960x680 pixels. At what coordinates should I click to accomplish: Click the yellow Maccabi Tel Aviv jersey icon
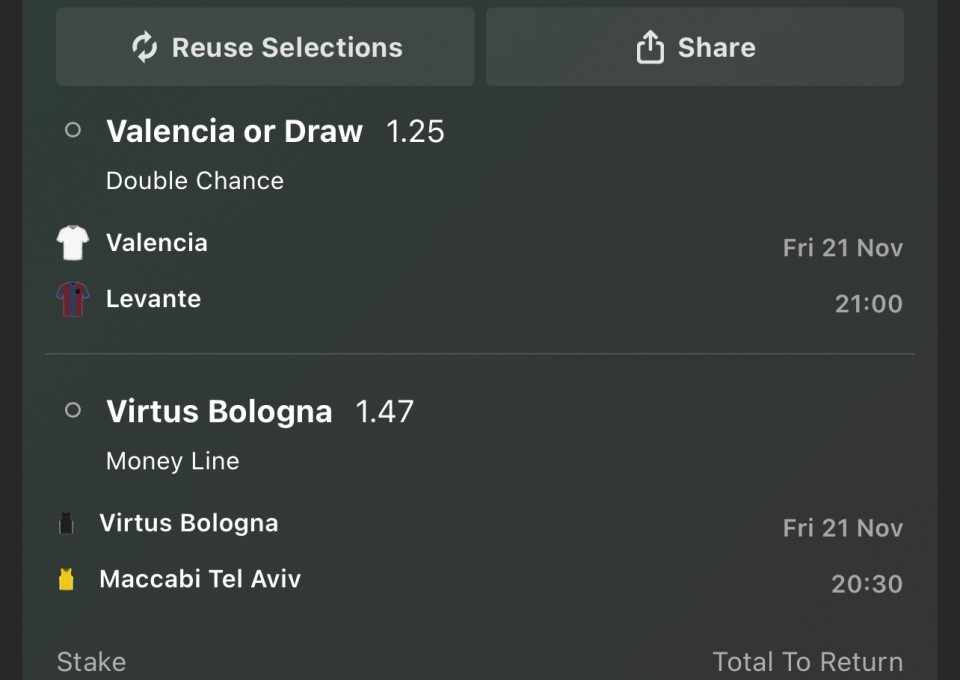[x=66, y=579]
